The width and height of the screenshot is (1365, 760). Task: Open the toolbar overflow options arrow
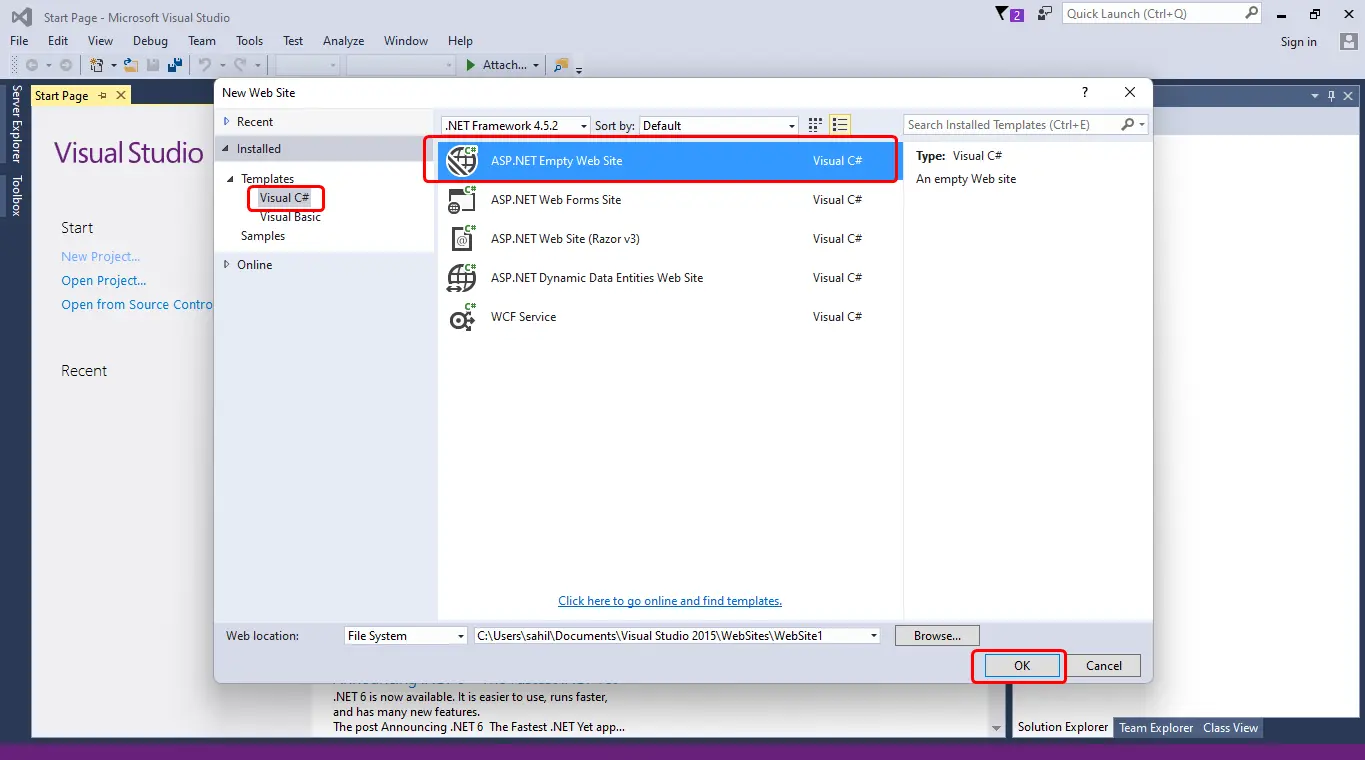pos(579,69)
